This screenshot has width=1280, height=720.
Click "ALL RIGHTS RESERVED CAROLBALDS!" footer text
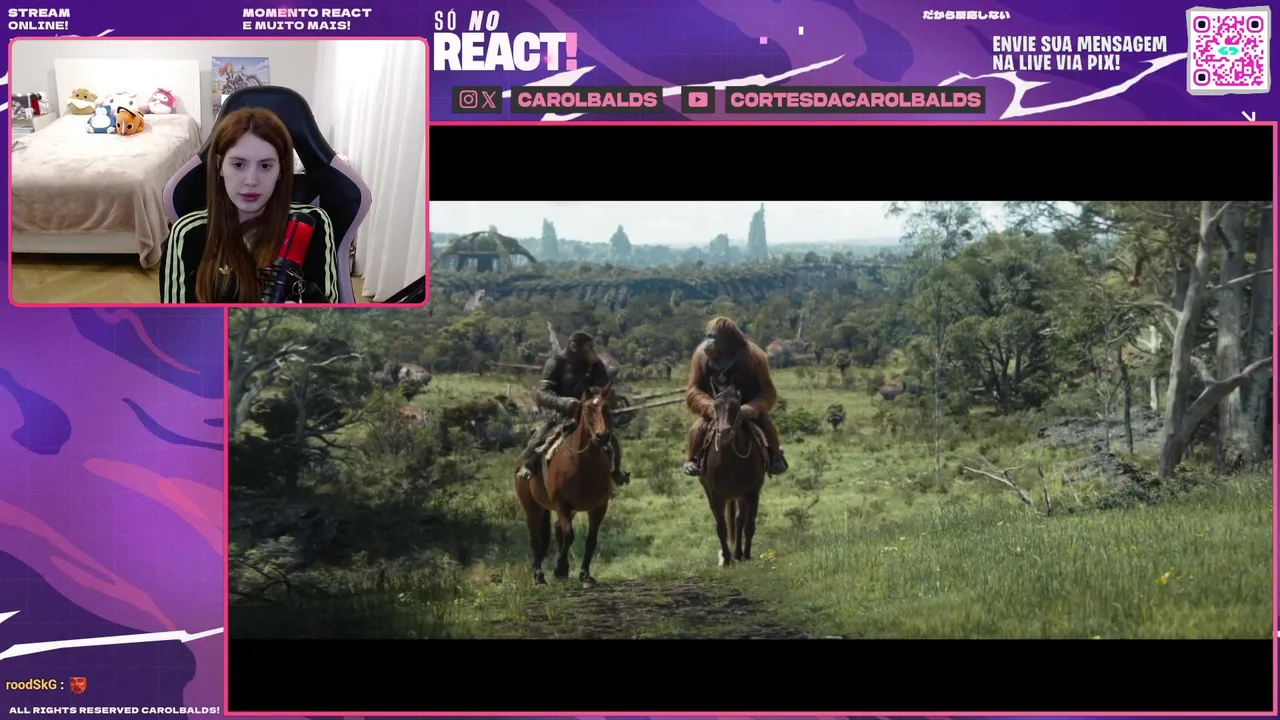[114, 710]
